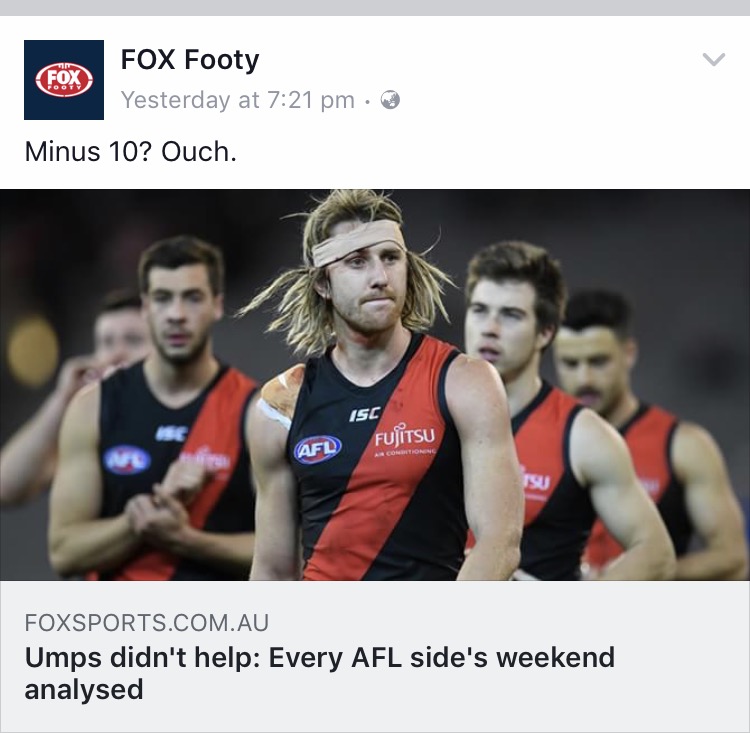This screenshot has height=733, width=750.
Task: Tap the bandage on the player's shoulder
Action: click(x=280, y=397)
